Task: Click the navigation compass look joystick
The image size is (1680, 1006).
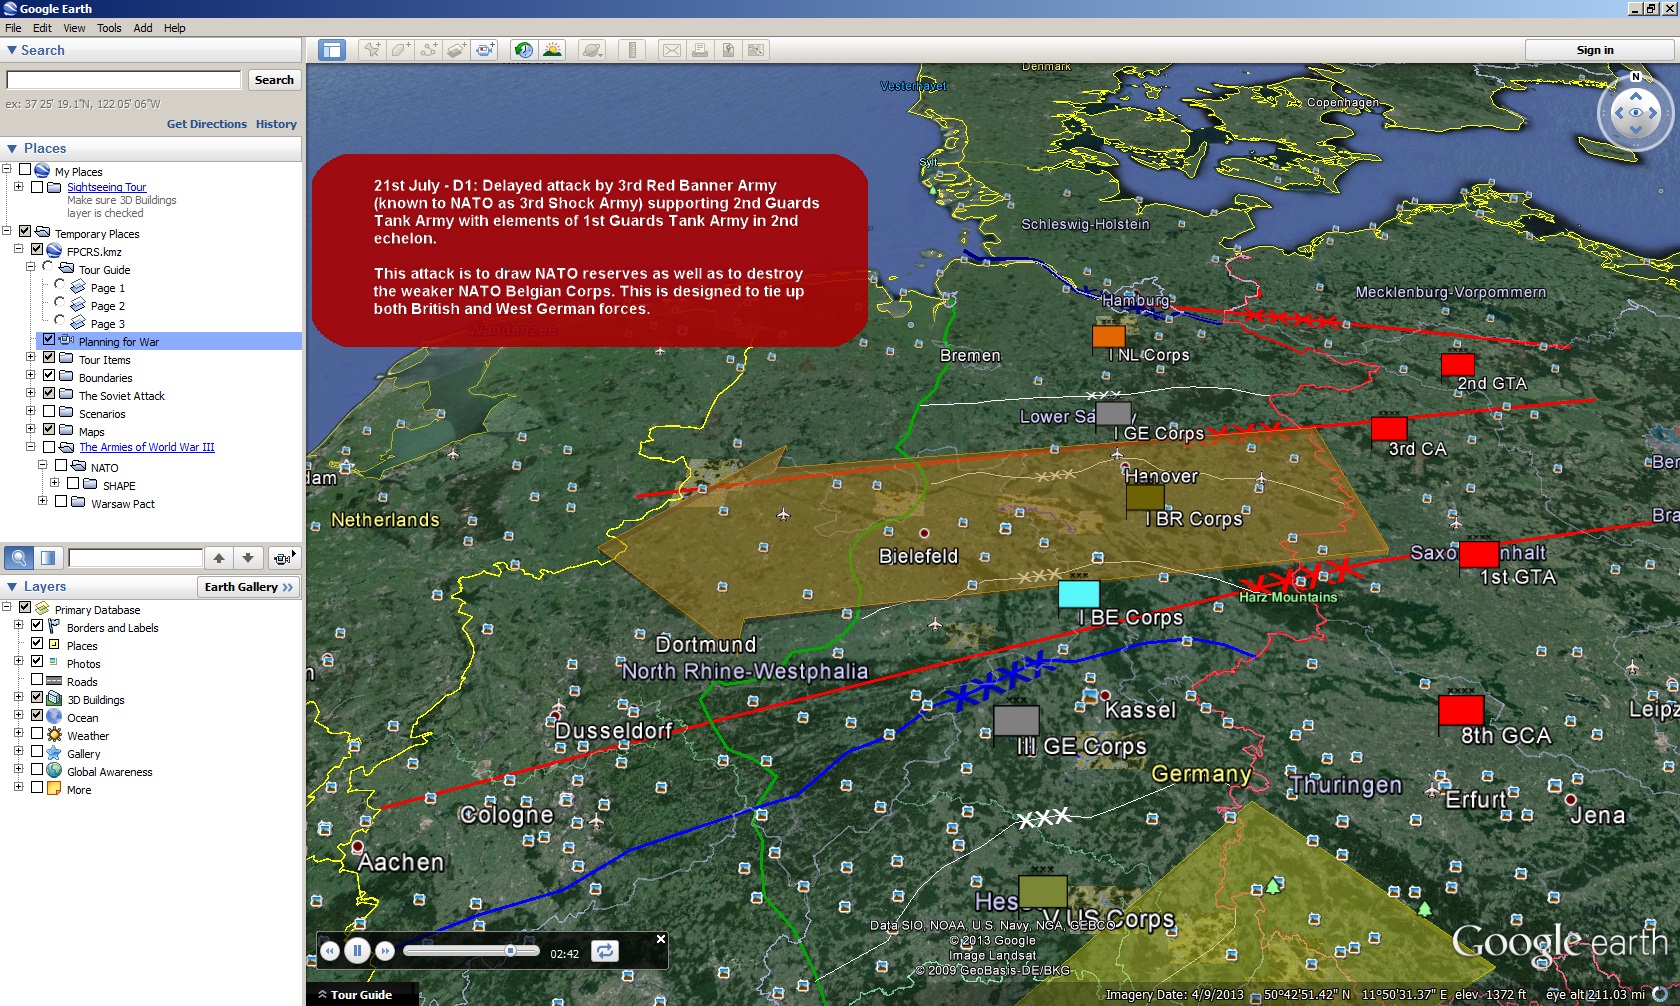Action: pos(1636,113)
